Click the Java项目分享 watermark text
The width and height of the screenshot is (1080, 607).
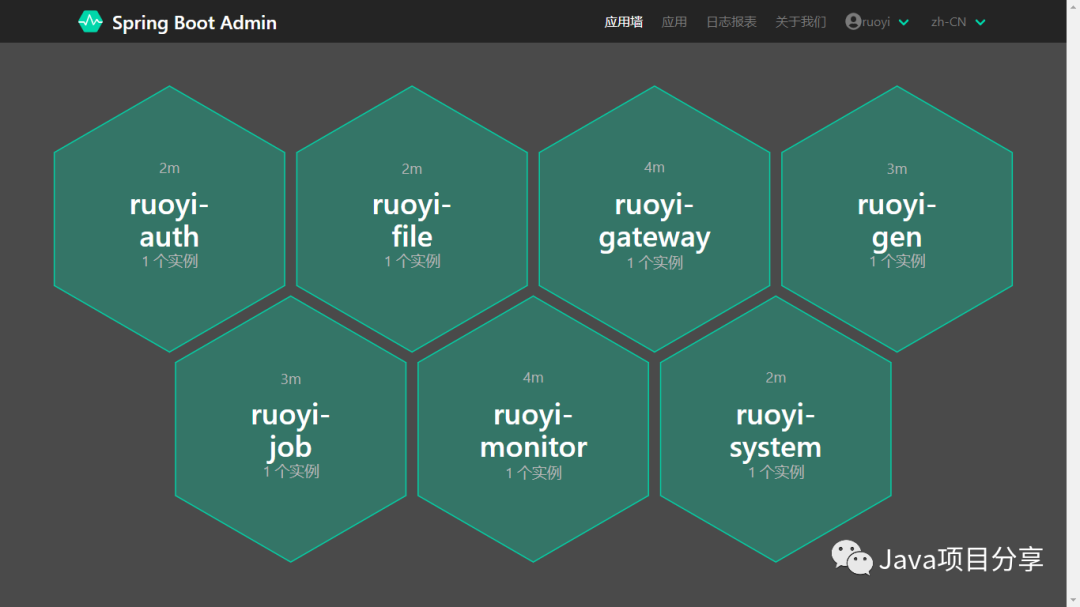[x=961, y=559]
